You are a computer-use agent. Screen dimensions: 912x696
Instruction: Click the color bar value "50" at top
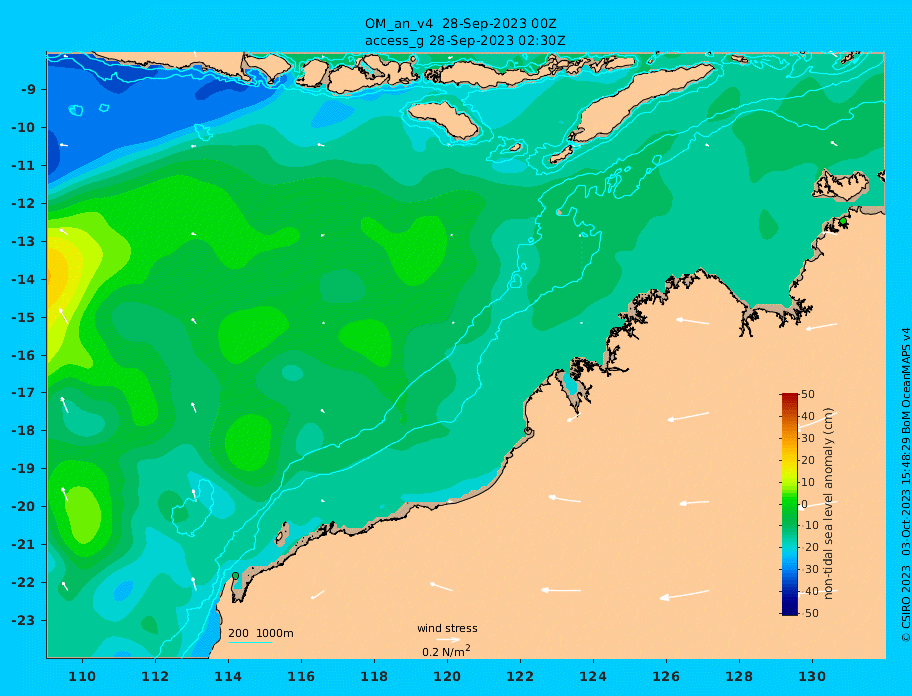pyautogui.click(x=808, y=394)
